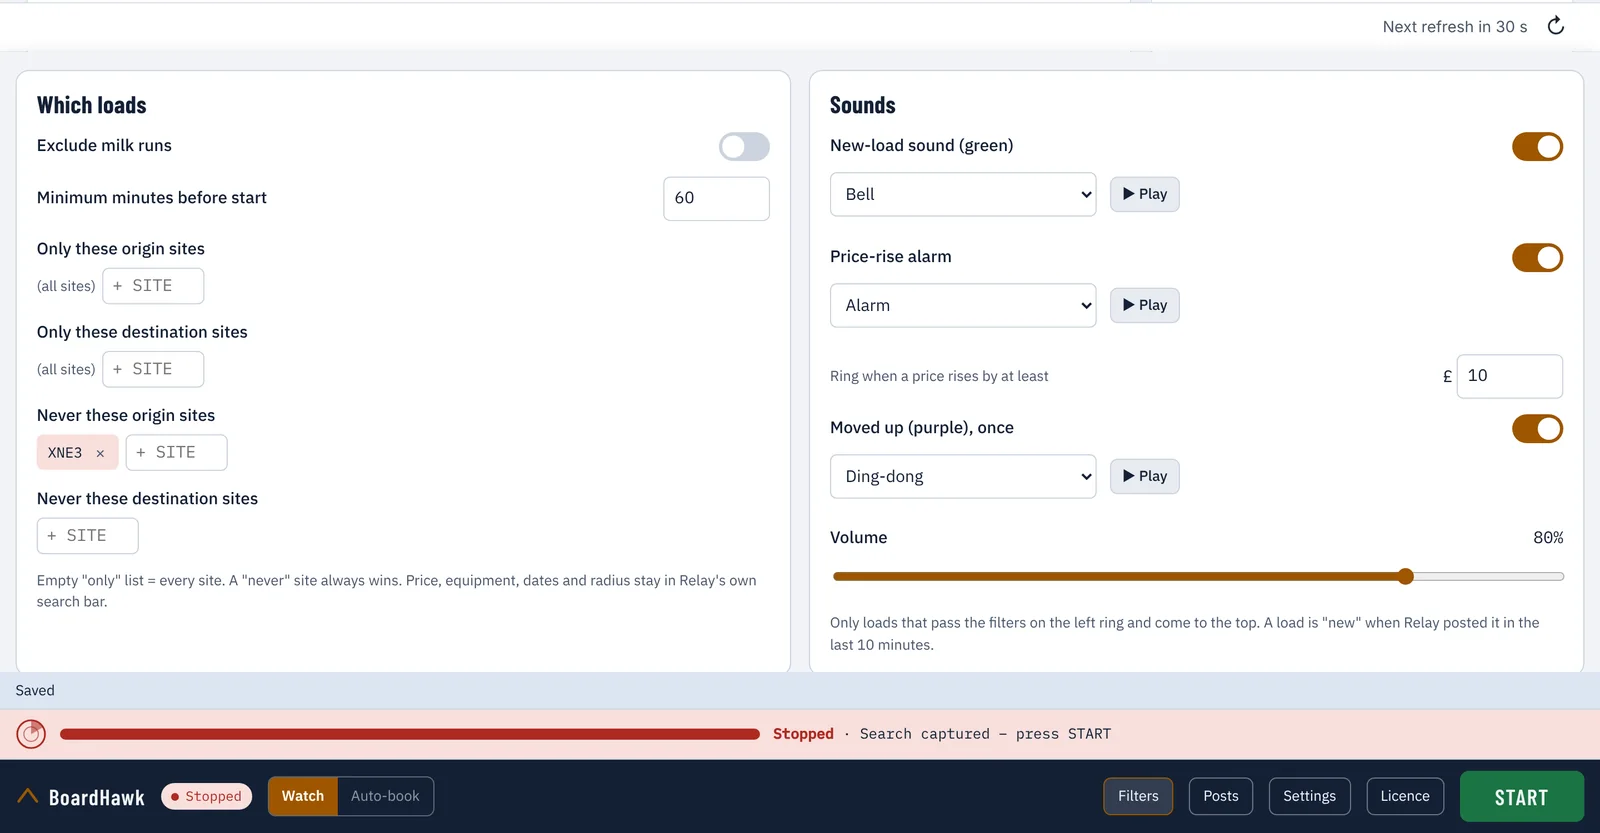Click the red stopped progress bar

click(x=410, y=734)
